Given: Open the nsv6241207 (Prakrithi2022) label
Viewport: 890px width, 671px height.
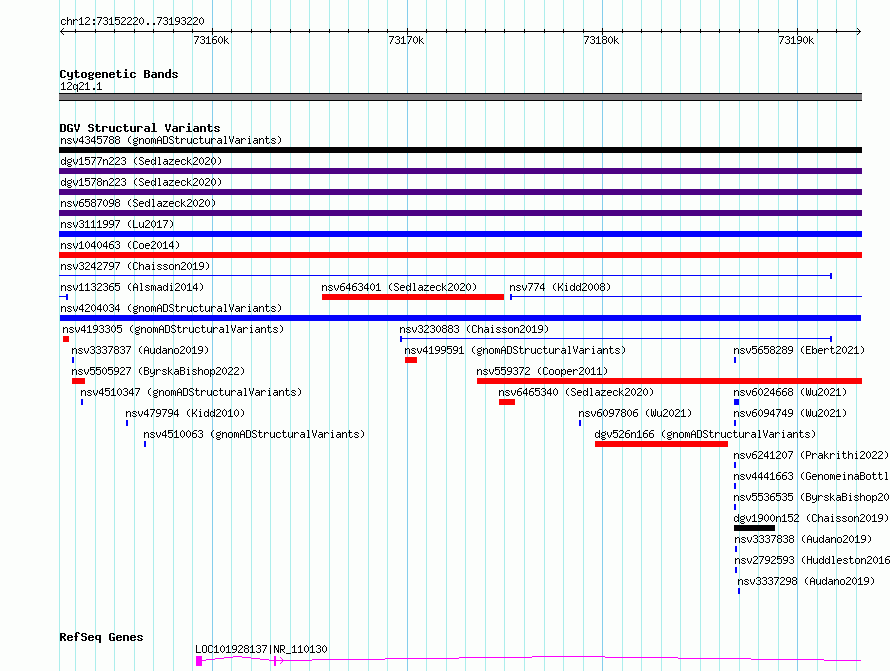Looking at the screenshot, I should coord(811,455).
